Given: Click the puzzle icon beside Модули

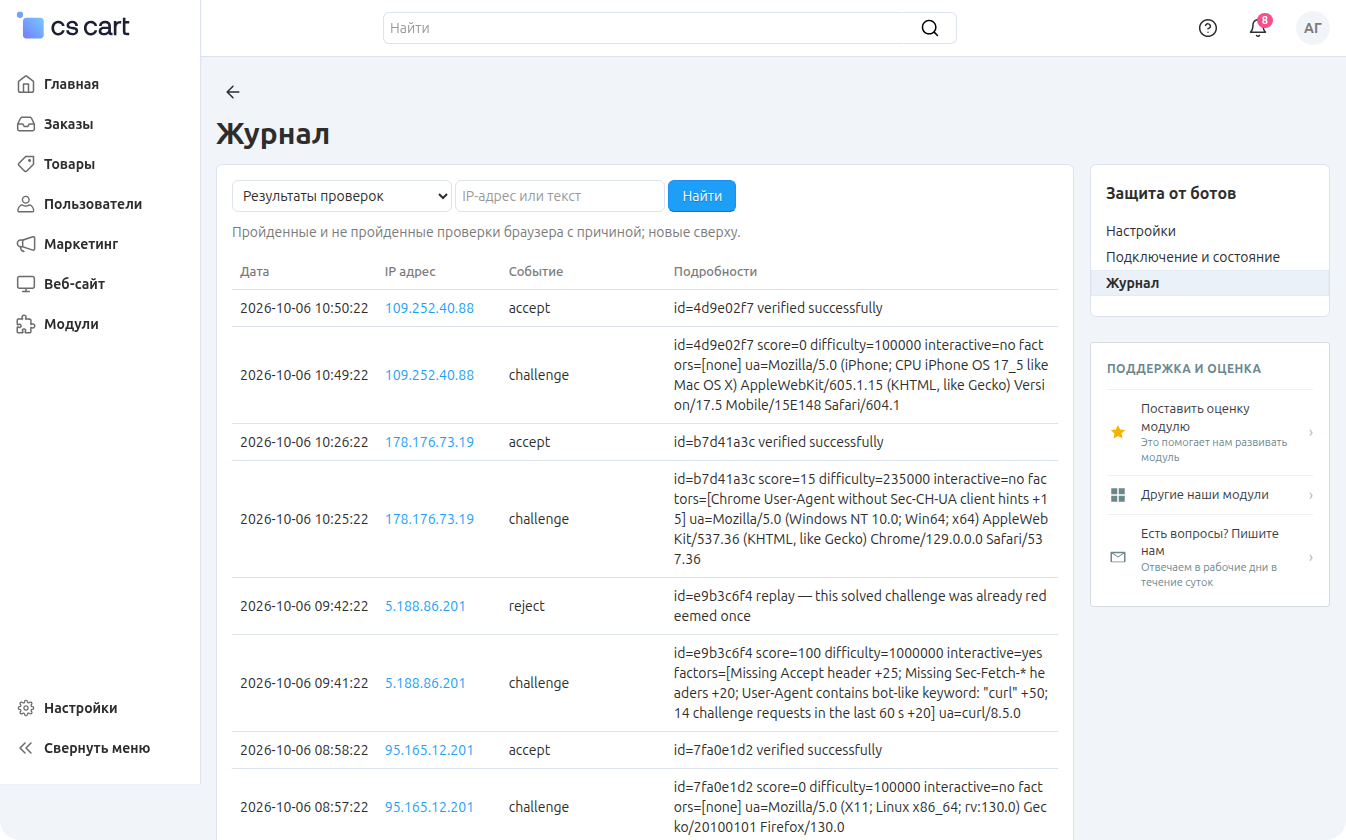Looking at the screenshot, I should point(26,324).
